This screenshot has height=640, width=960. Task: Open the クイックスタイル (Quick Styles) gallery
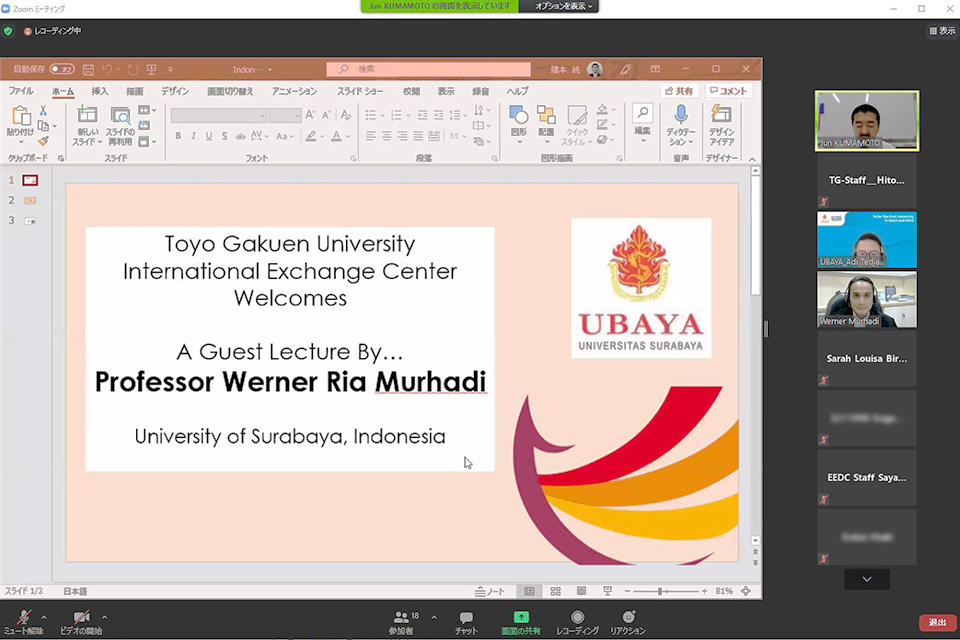point(577,126)
